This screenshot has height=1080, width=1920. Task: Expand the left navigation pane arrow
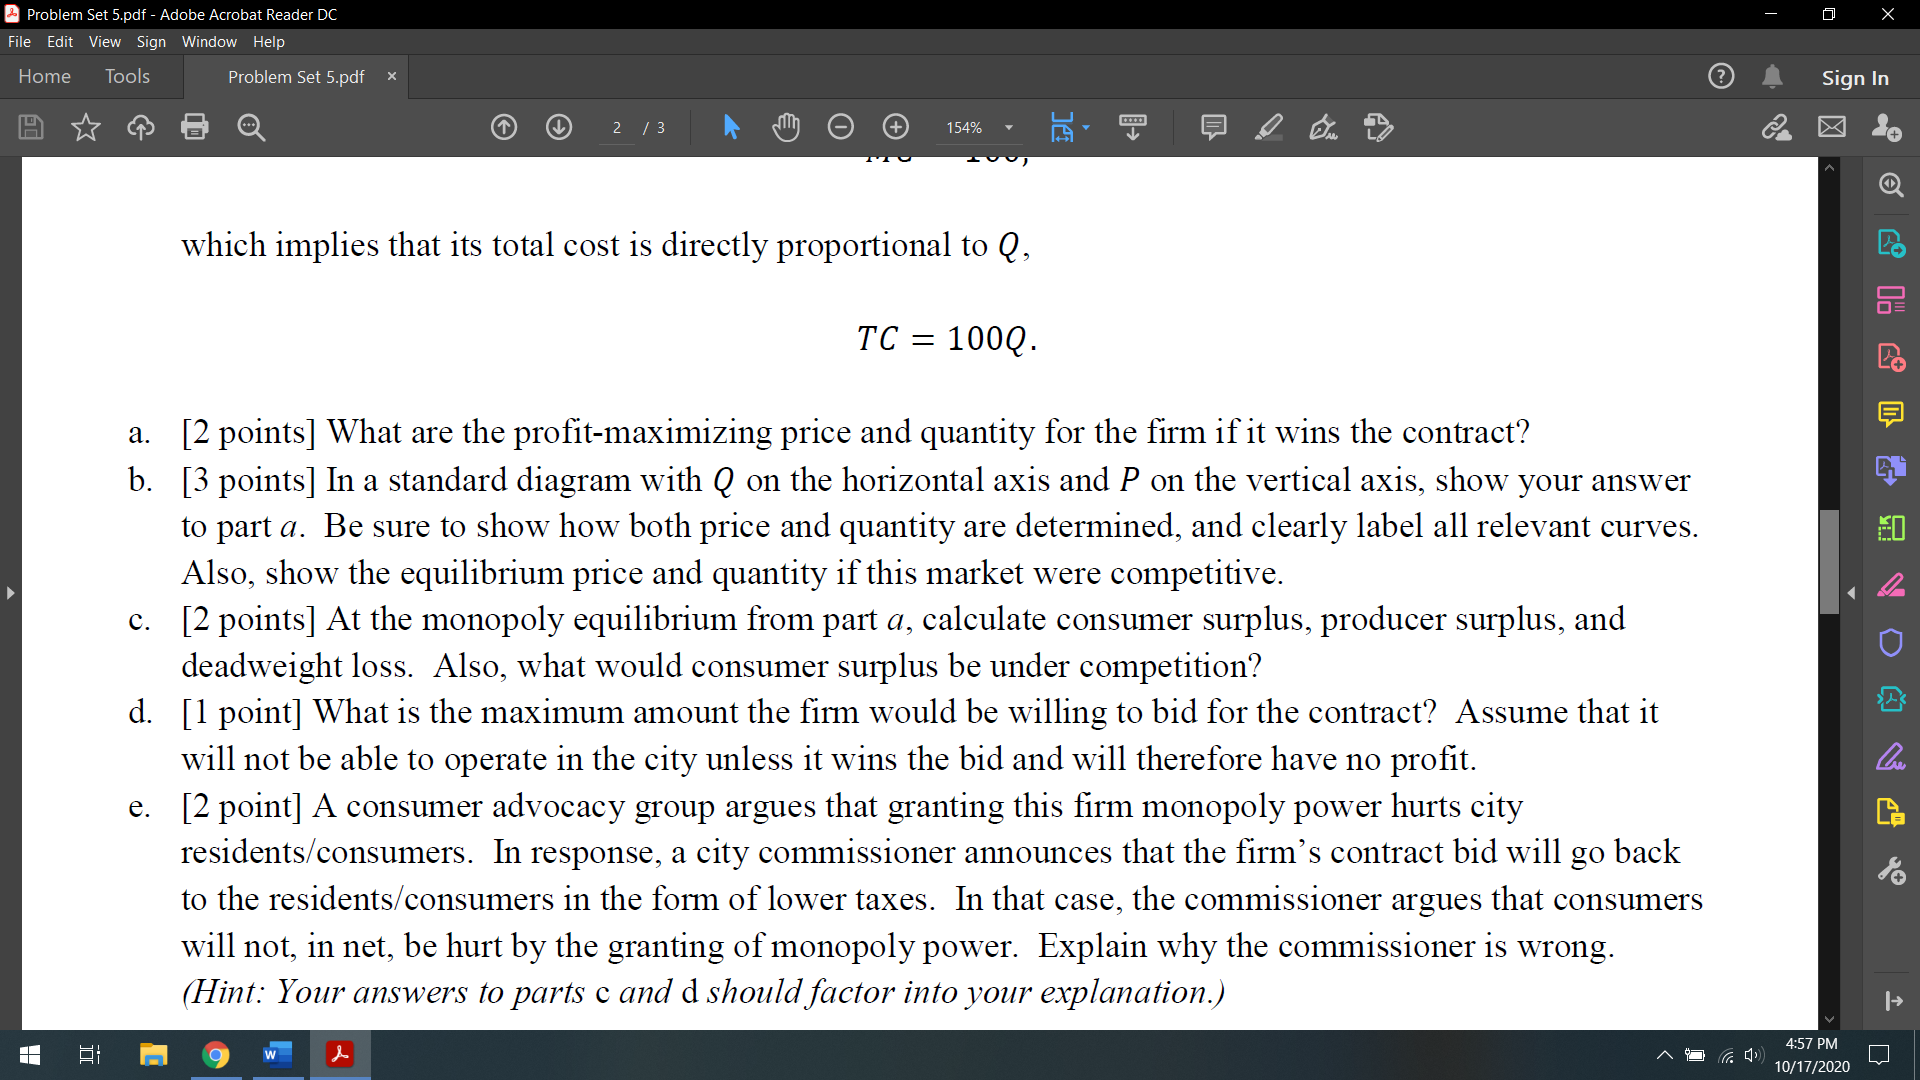click(10, 593)
